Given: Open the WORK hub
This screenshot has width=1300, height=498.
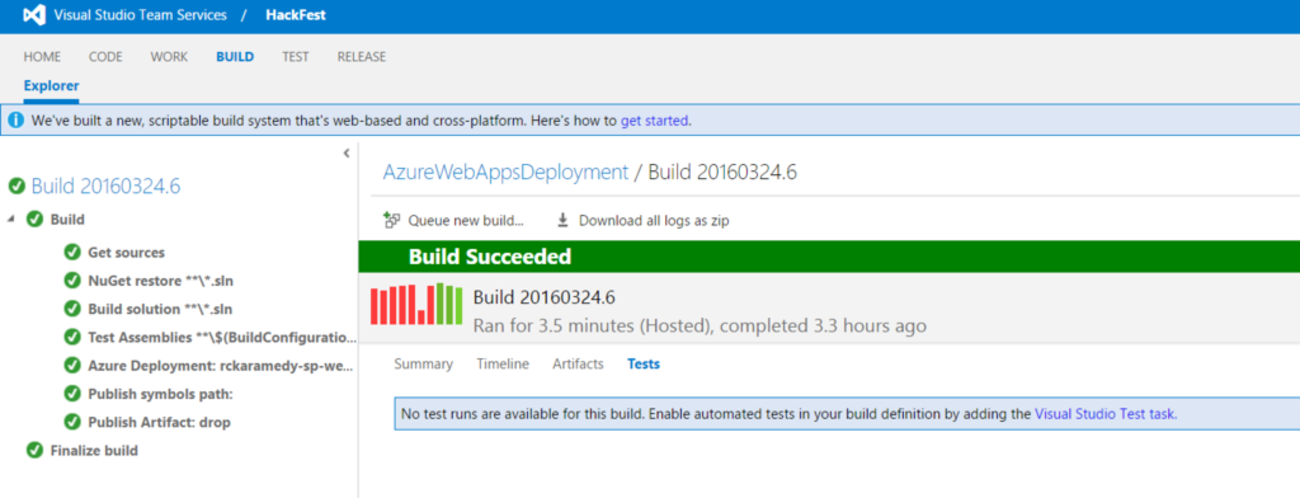Looking at the screenshot, I should (x=169, y=57).
